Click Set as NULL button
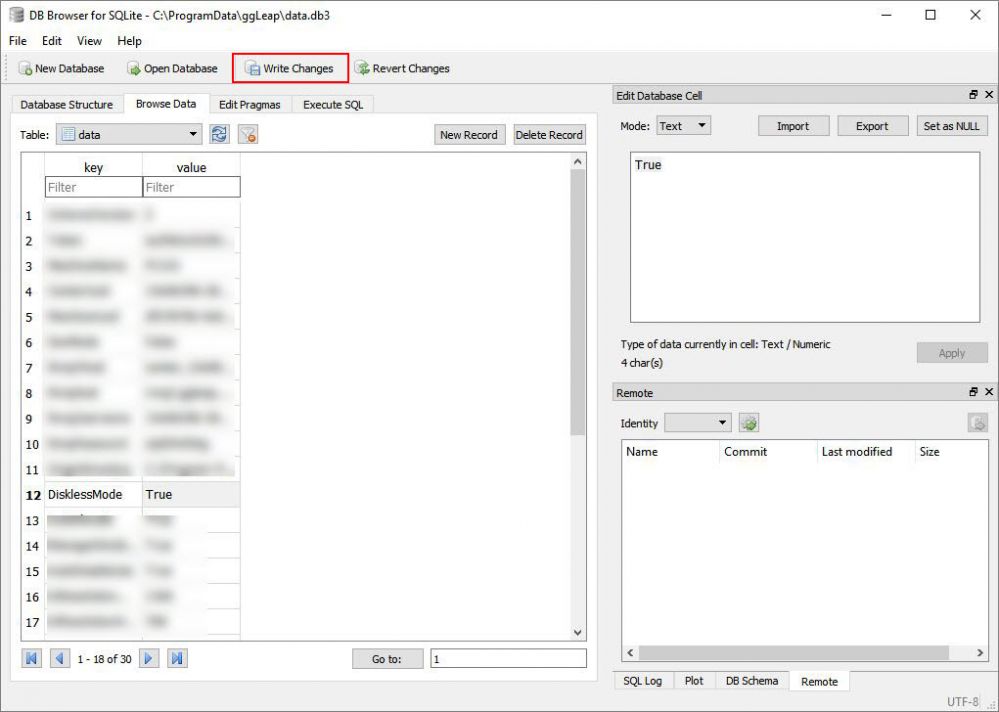The height and width of the screenshot is (712, 999). [952, 125]
